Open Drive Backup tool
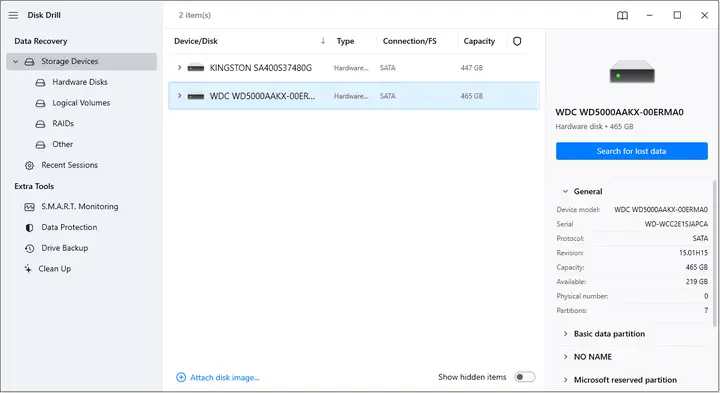This screenshot has height=393, width=720. tap(65, 248)
